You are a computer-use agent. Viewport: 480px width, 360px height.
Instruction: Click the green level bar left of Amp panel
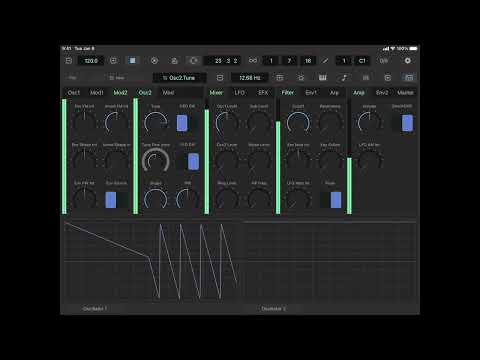point(349,185)
